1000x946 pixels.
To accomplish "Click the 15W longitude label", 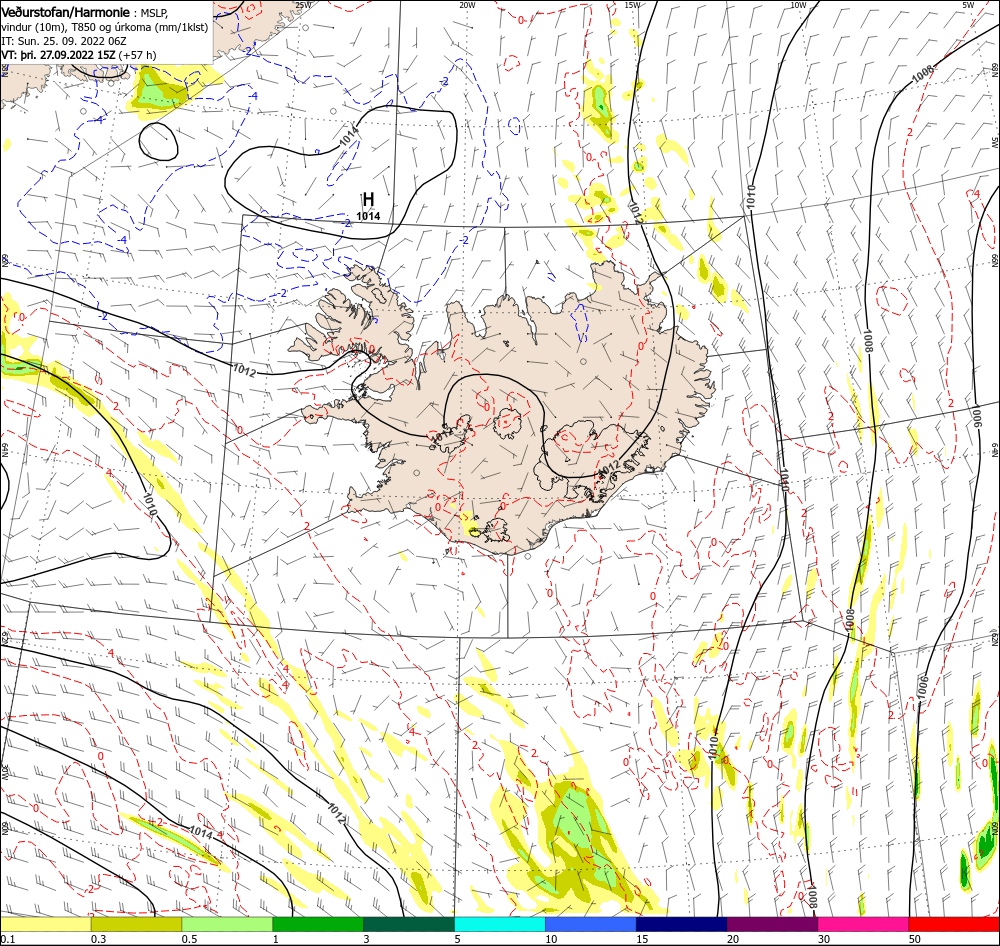I will (632, 5).
